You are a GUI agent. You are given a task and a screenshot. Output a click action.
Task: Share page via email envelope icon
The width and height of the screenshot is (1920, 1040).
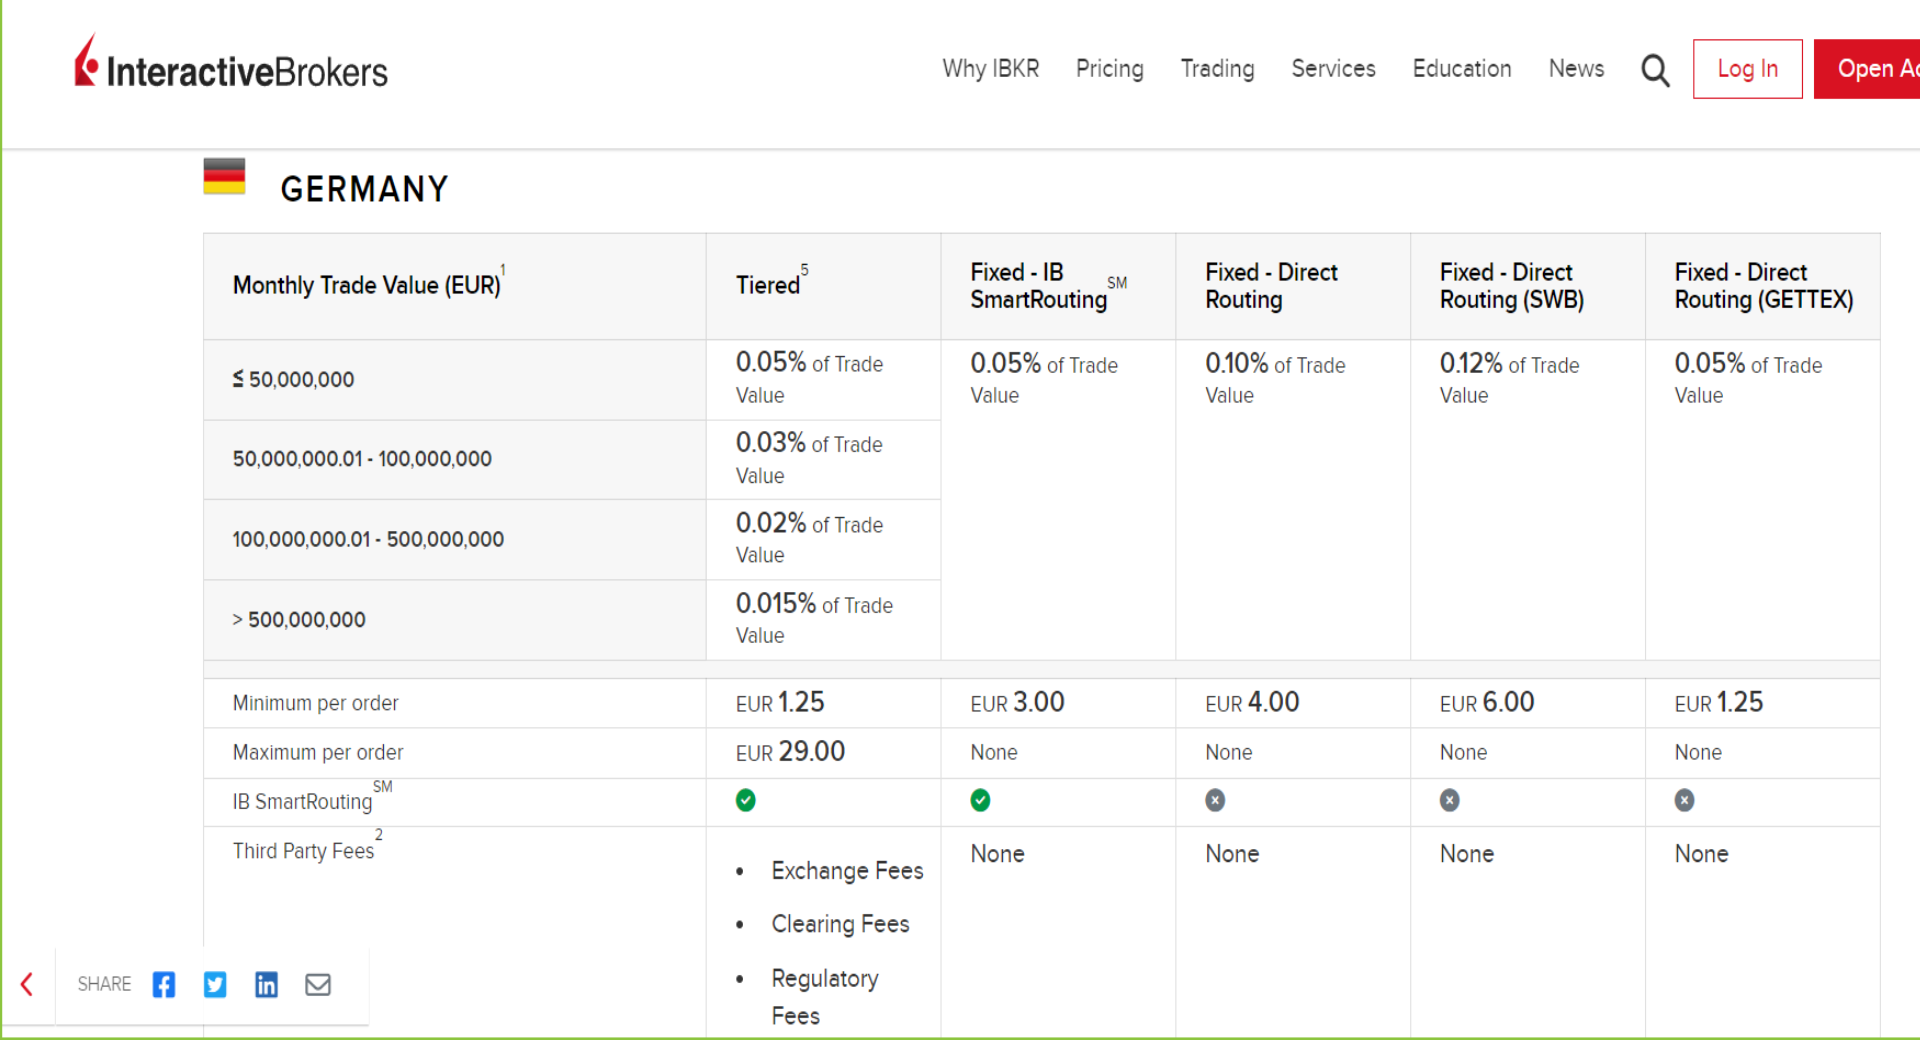click(318, 985)
